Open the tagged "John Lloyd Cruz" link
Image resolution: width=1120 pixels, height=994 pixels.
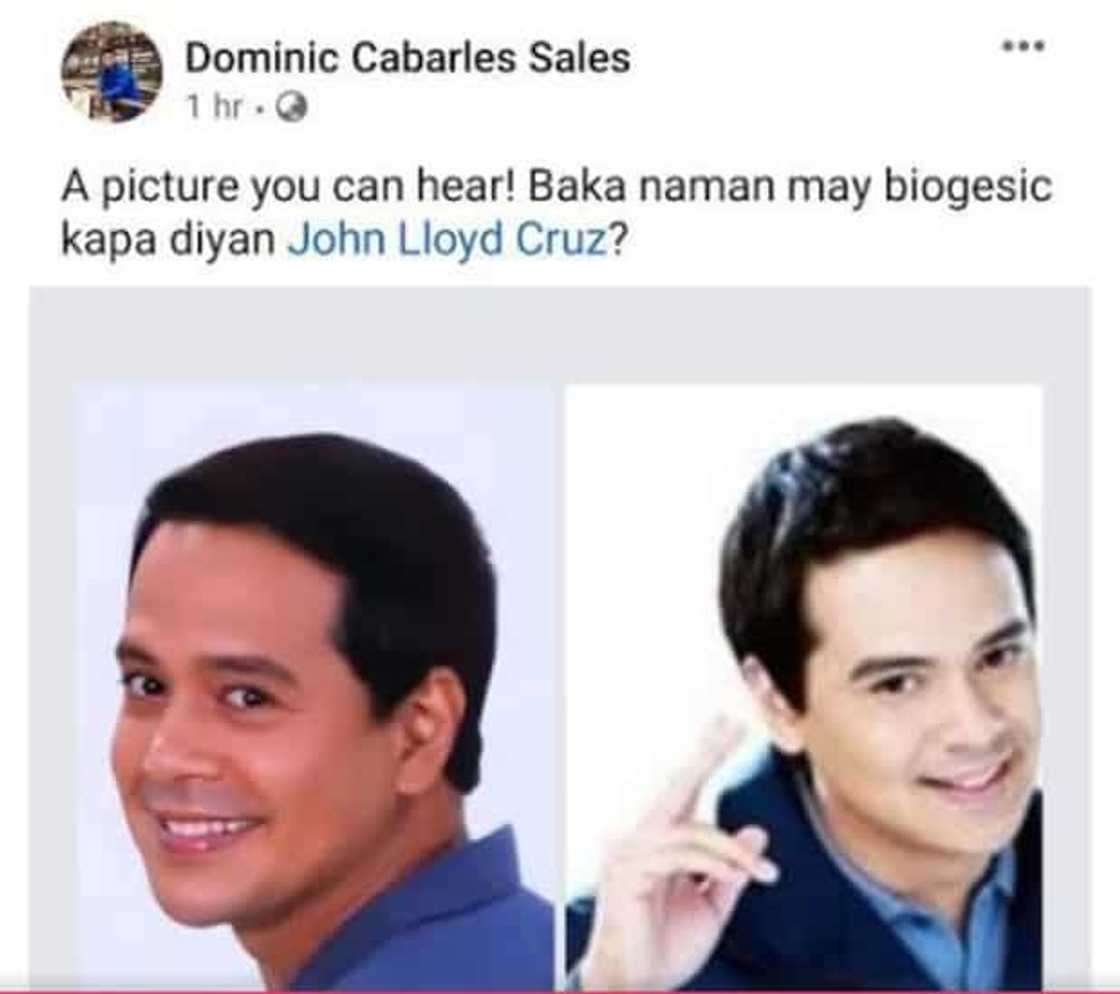coord(448,239)
